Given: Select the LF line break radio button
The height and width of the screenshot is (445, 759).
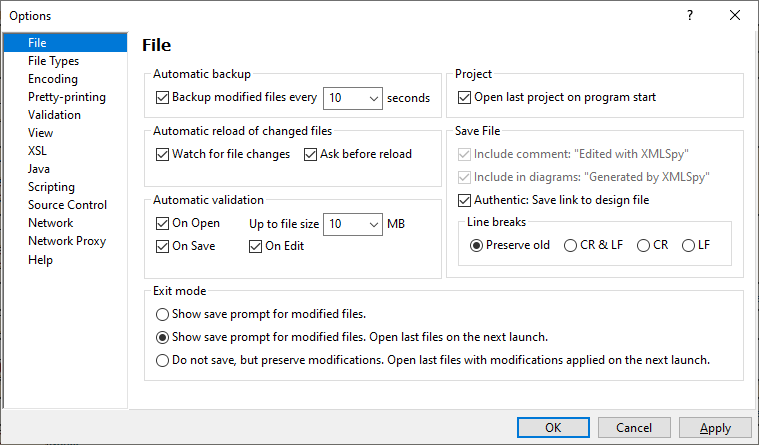Looking at the screenshot, I should (x=688, y=245).
